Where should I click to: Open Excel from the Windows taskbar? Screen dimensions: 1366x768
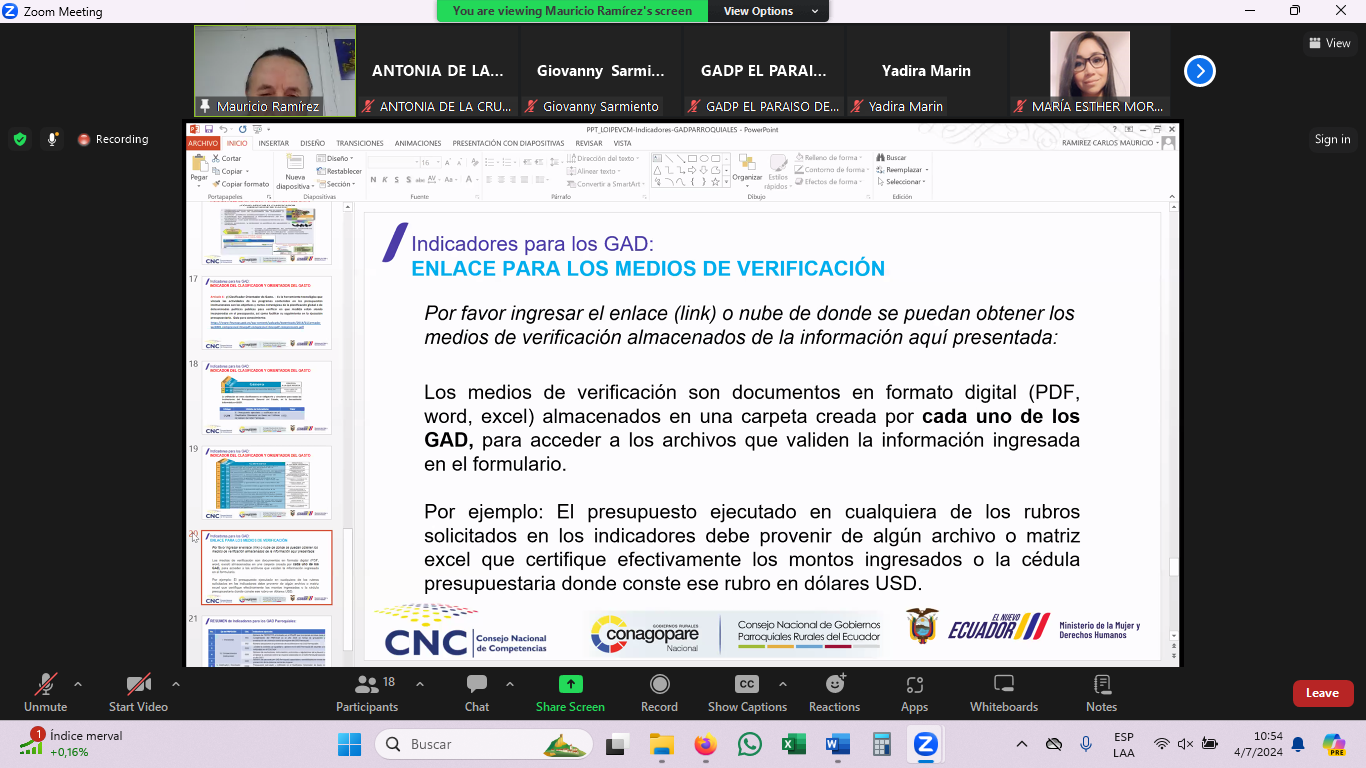793,744
